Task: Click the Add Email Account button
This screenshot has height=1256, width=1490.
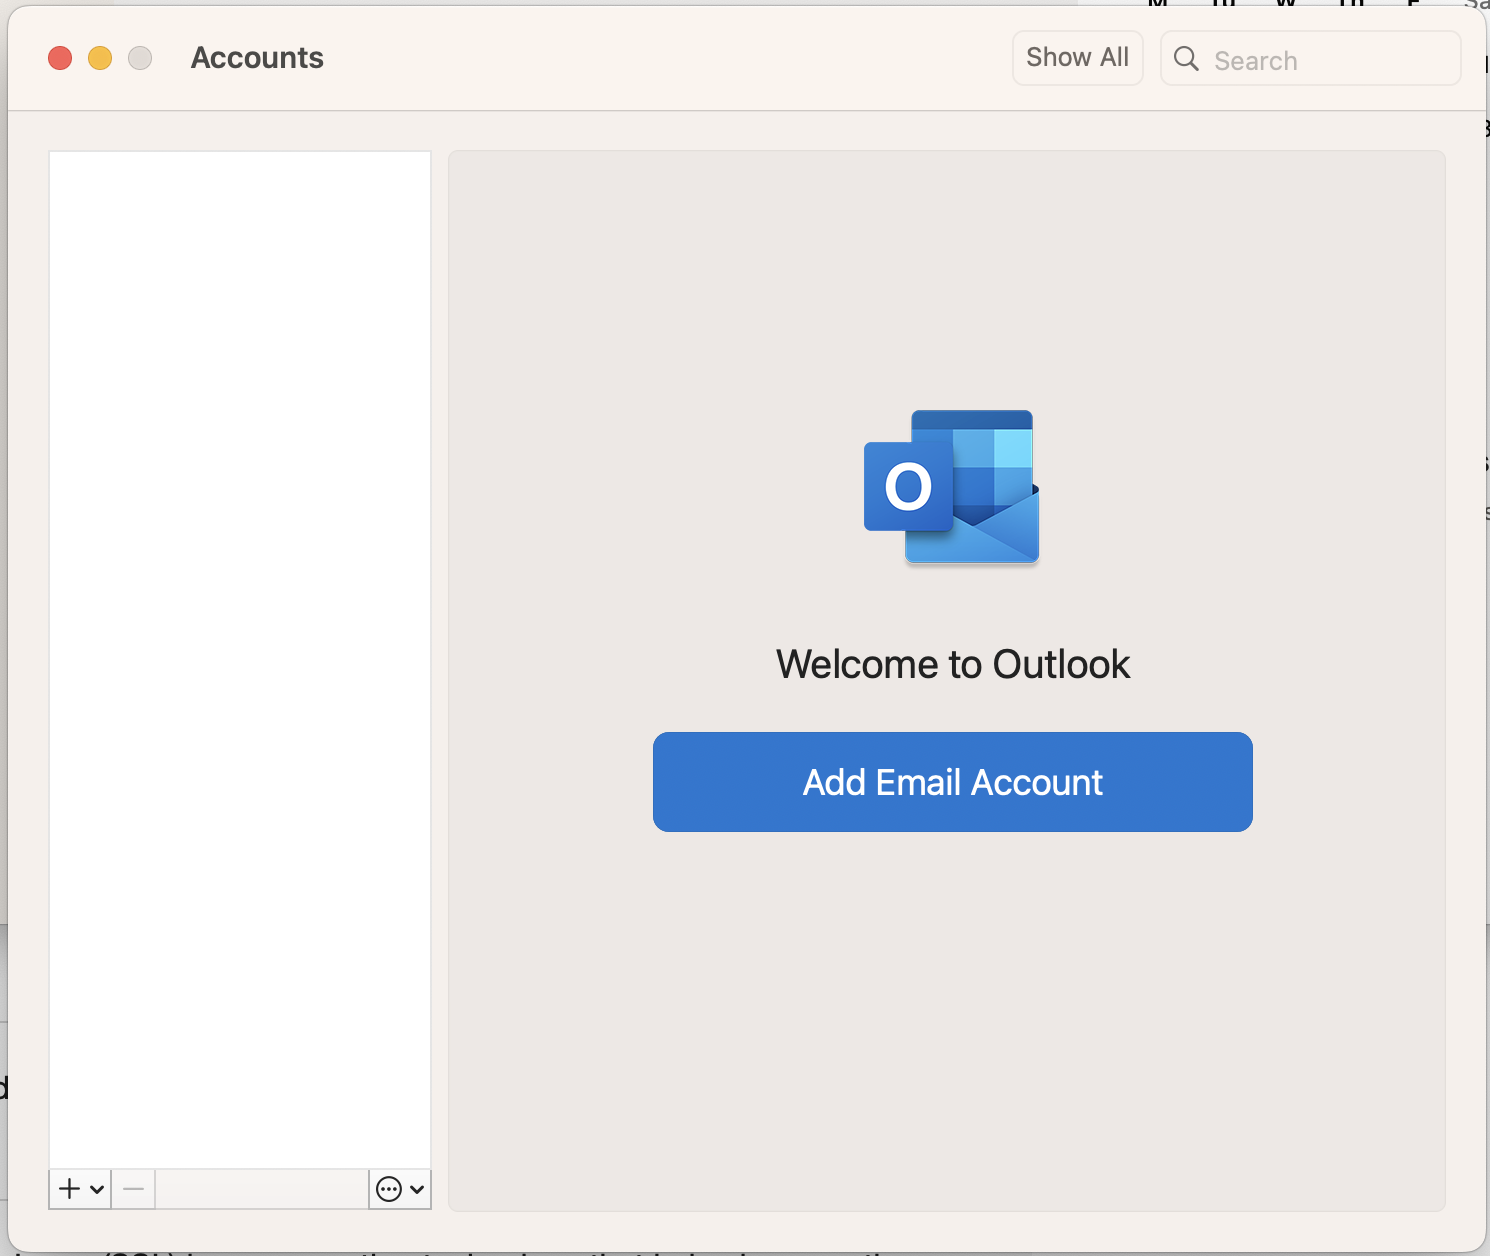Action: [x=952, y=782]
